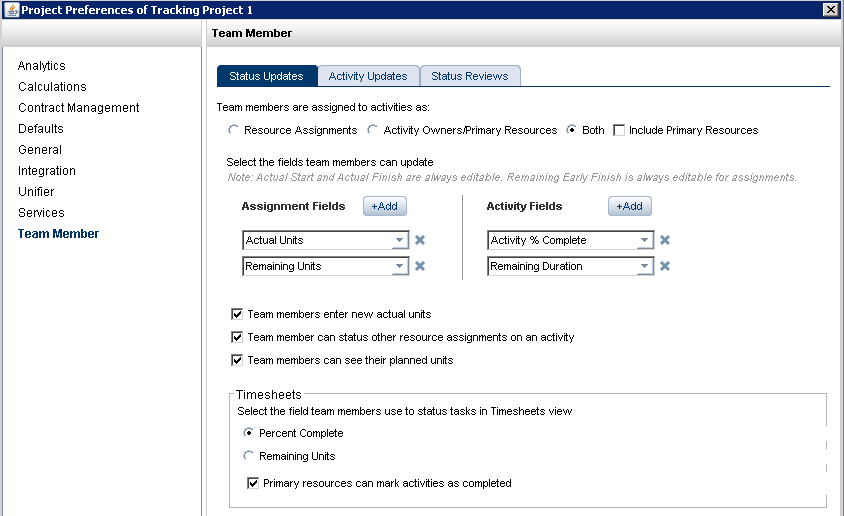This screenshot has height=516, width=844.
Task: Open the Remaining Duration dropdown
Action: pos(644,266)
